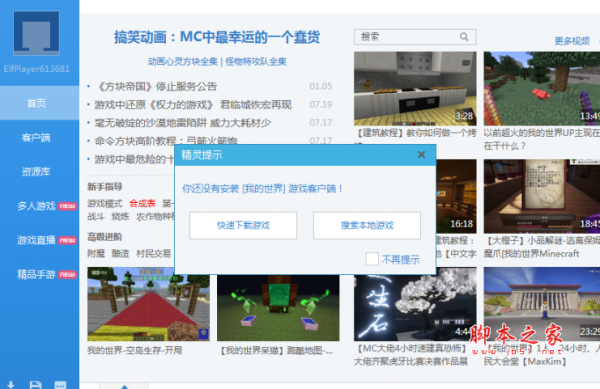This screenshot has width=600, height=389.
Task: Click the download arrow icon in sidebar bottom
Action: 11,385
